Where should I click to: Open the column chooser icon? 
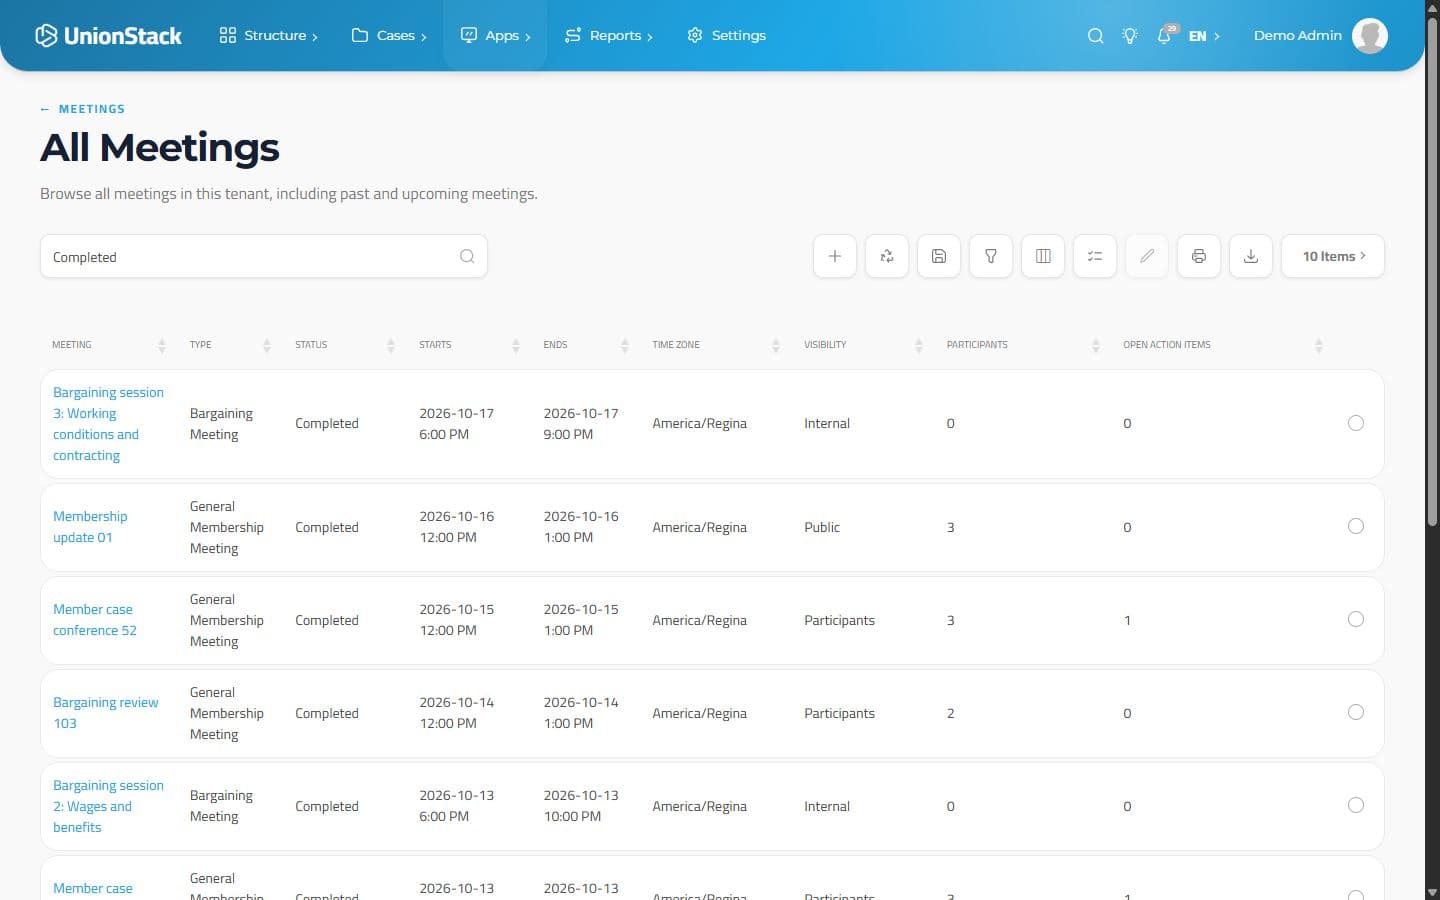point(1043,256)
